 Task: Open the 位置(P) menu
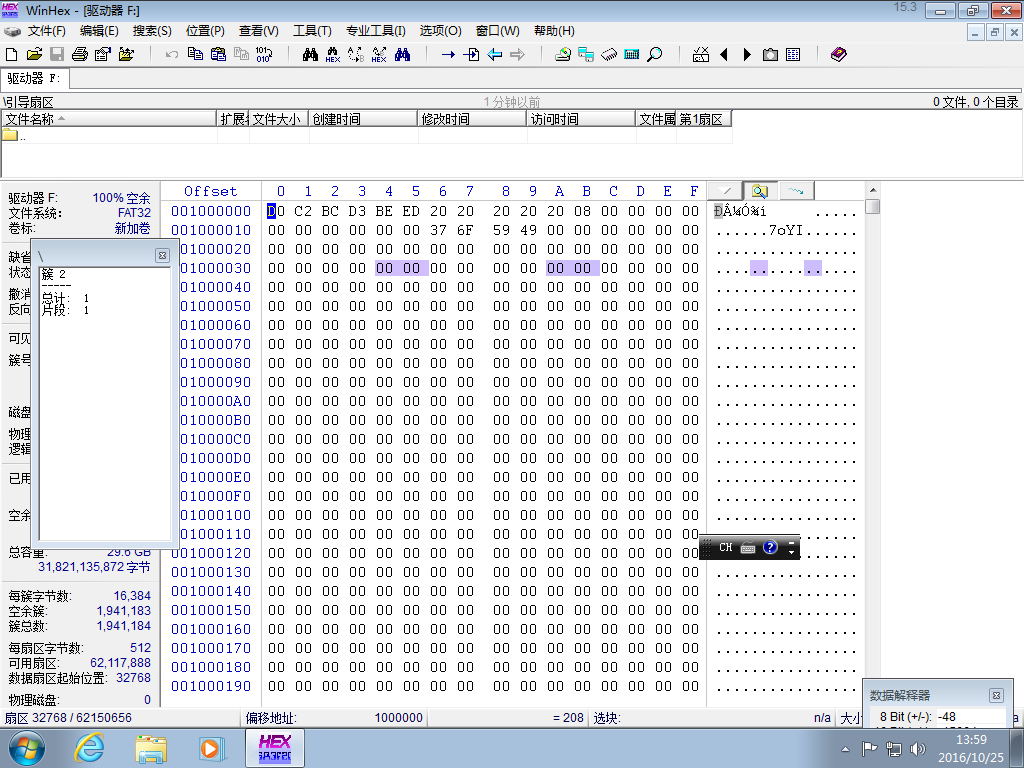205,31
